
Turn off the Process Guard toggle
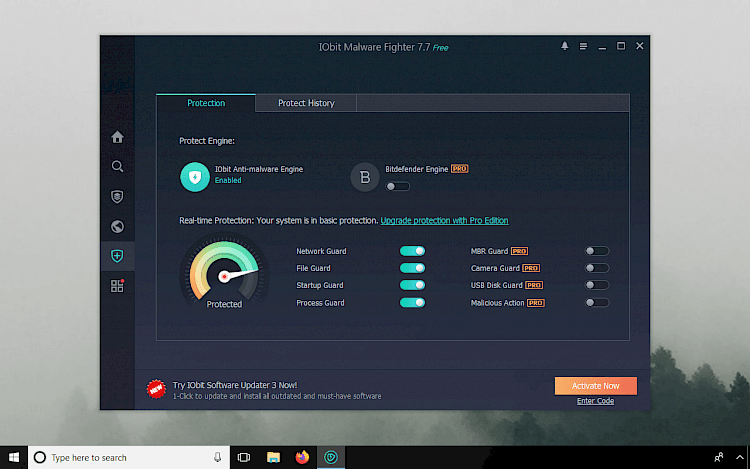click(x=412, y=303)
